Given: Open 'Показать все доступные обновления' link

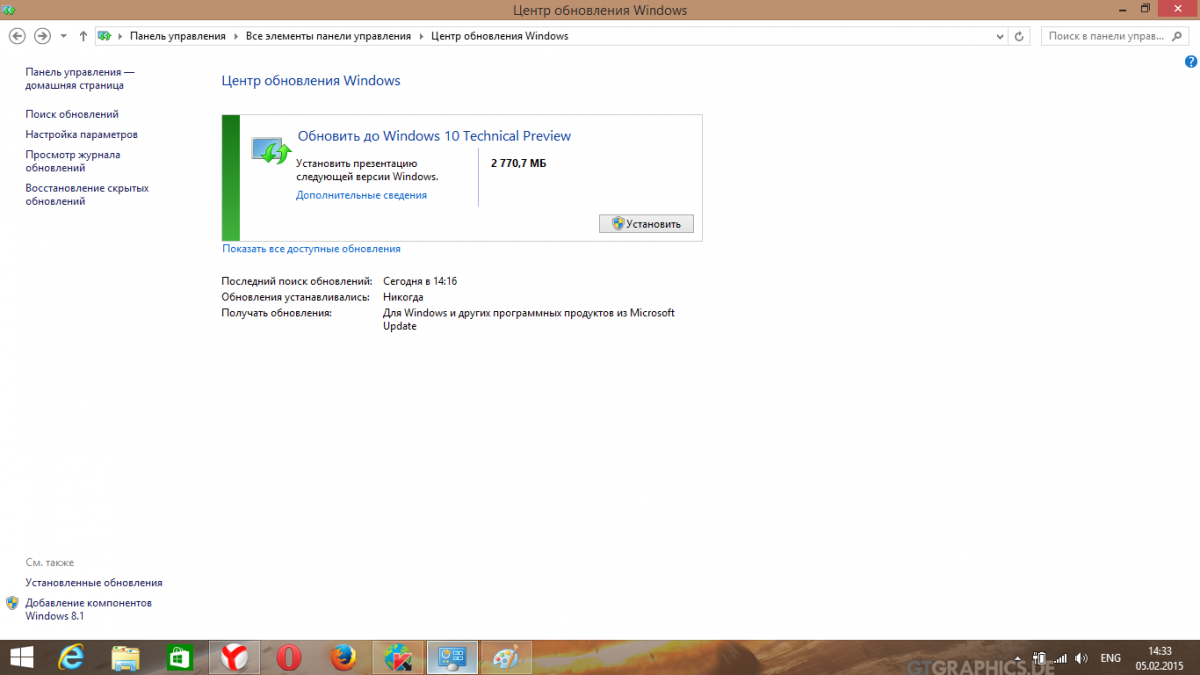Looking at the screenshot, I should pos(311,248).
